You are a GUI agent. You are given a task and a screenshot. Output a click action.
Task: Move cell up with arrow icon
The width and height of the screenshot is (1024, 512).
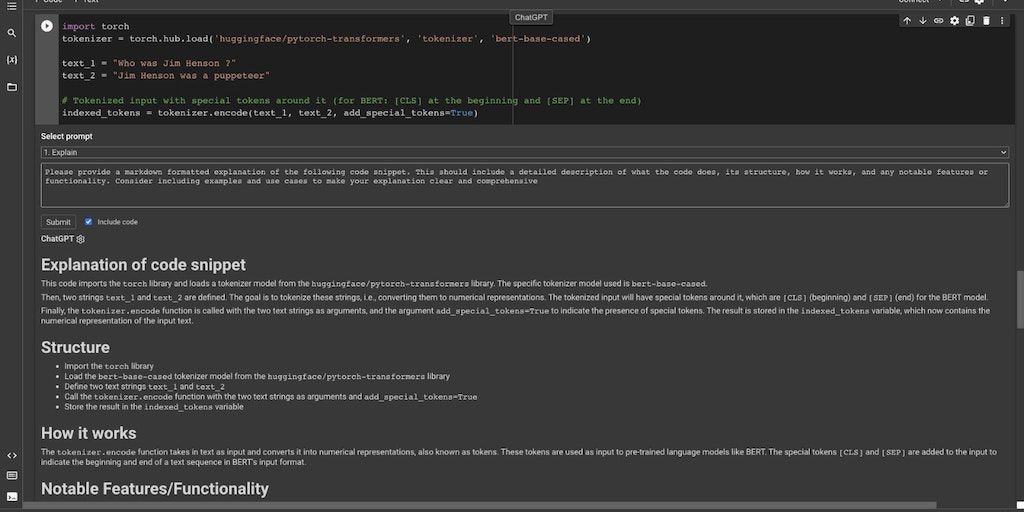click(x=907, y=21)
